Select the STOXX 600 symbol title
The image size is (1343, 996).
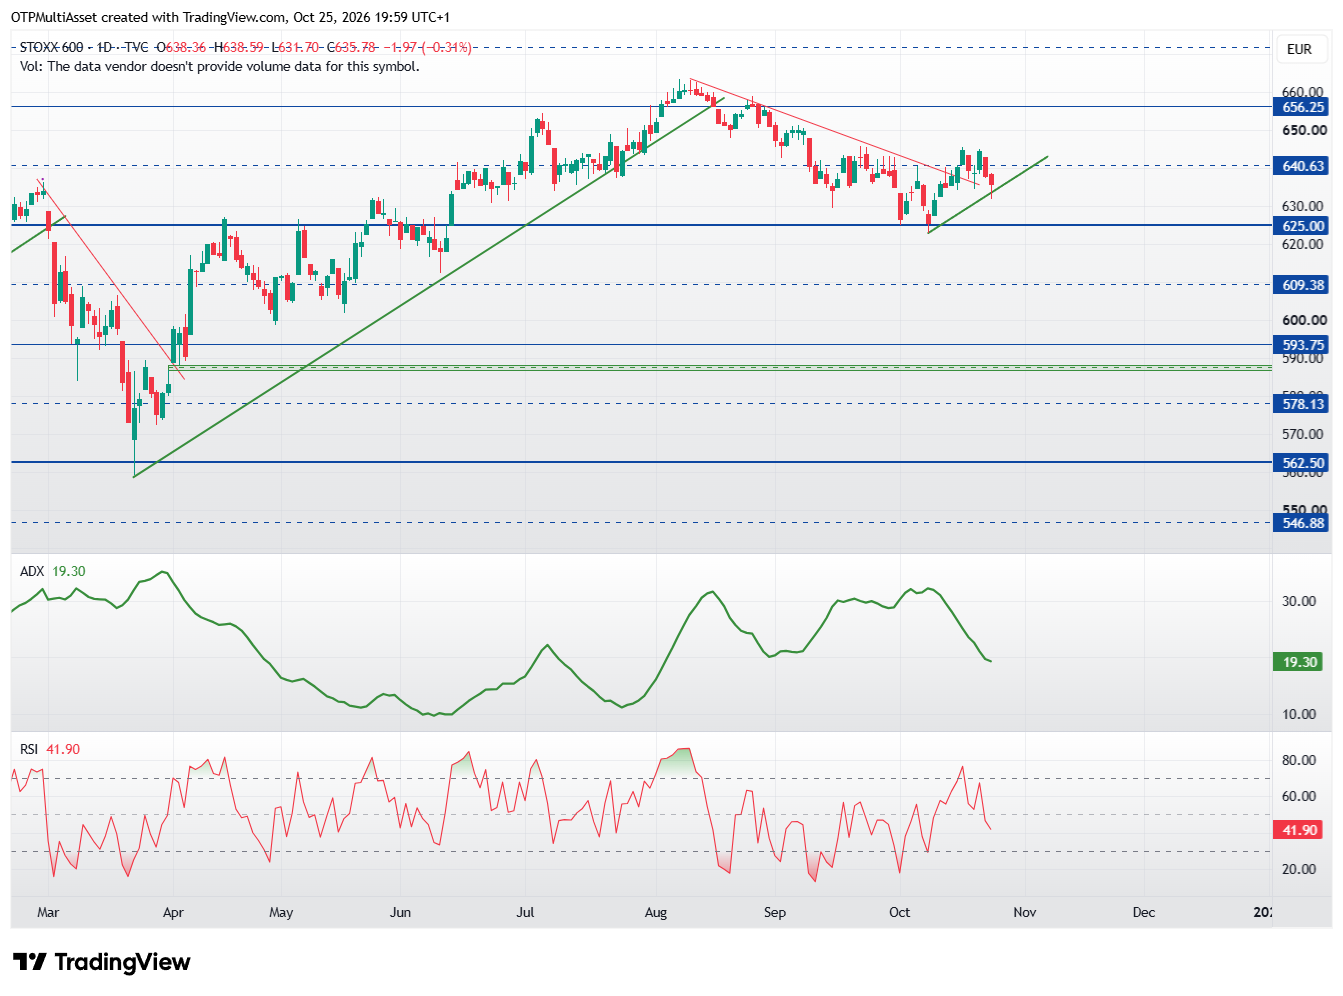52,47
